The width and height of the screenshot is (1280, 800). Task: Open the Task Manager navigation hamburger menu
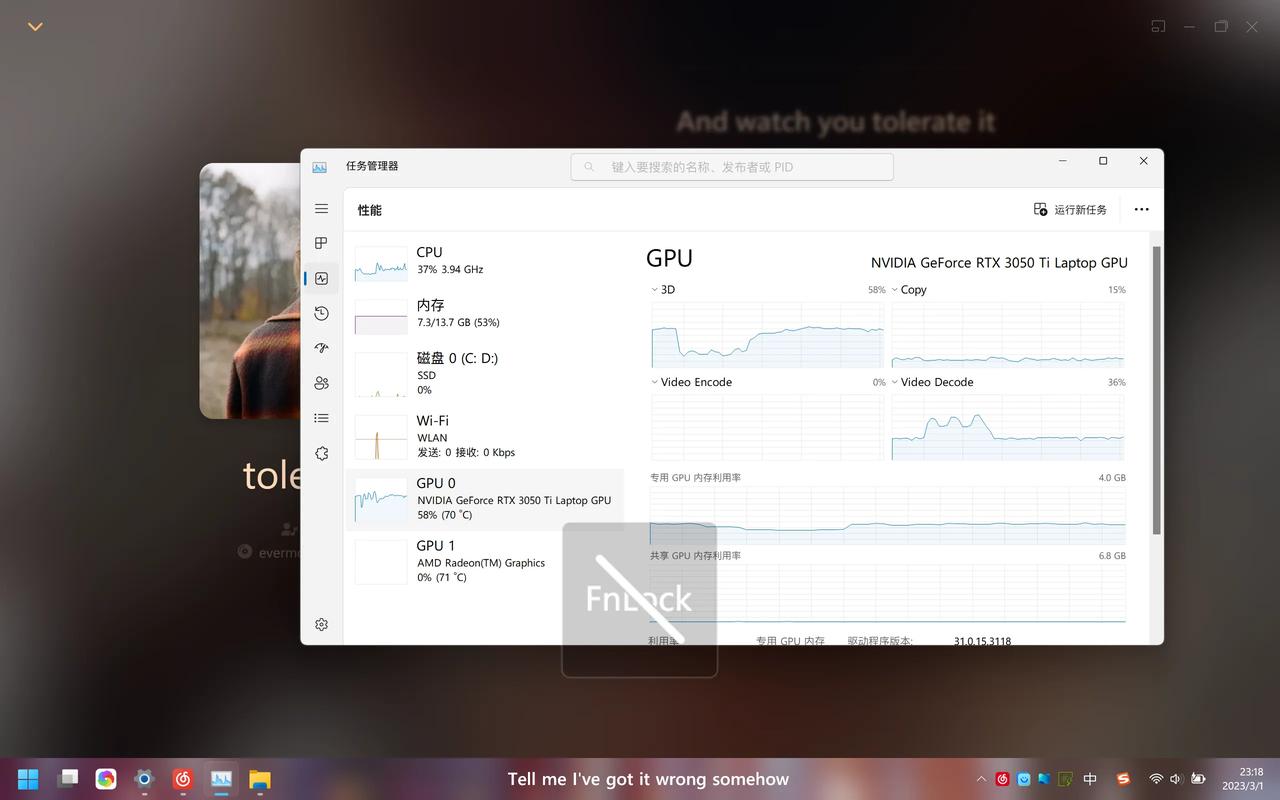[x=321, y=209]
